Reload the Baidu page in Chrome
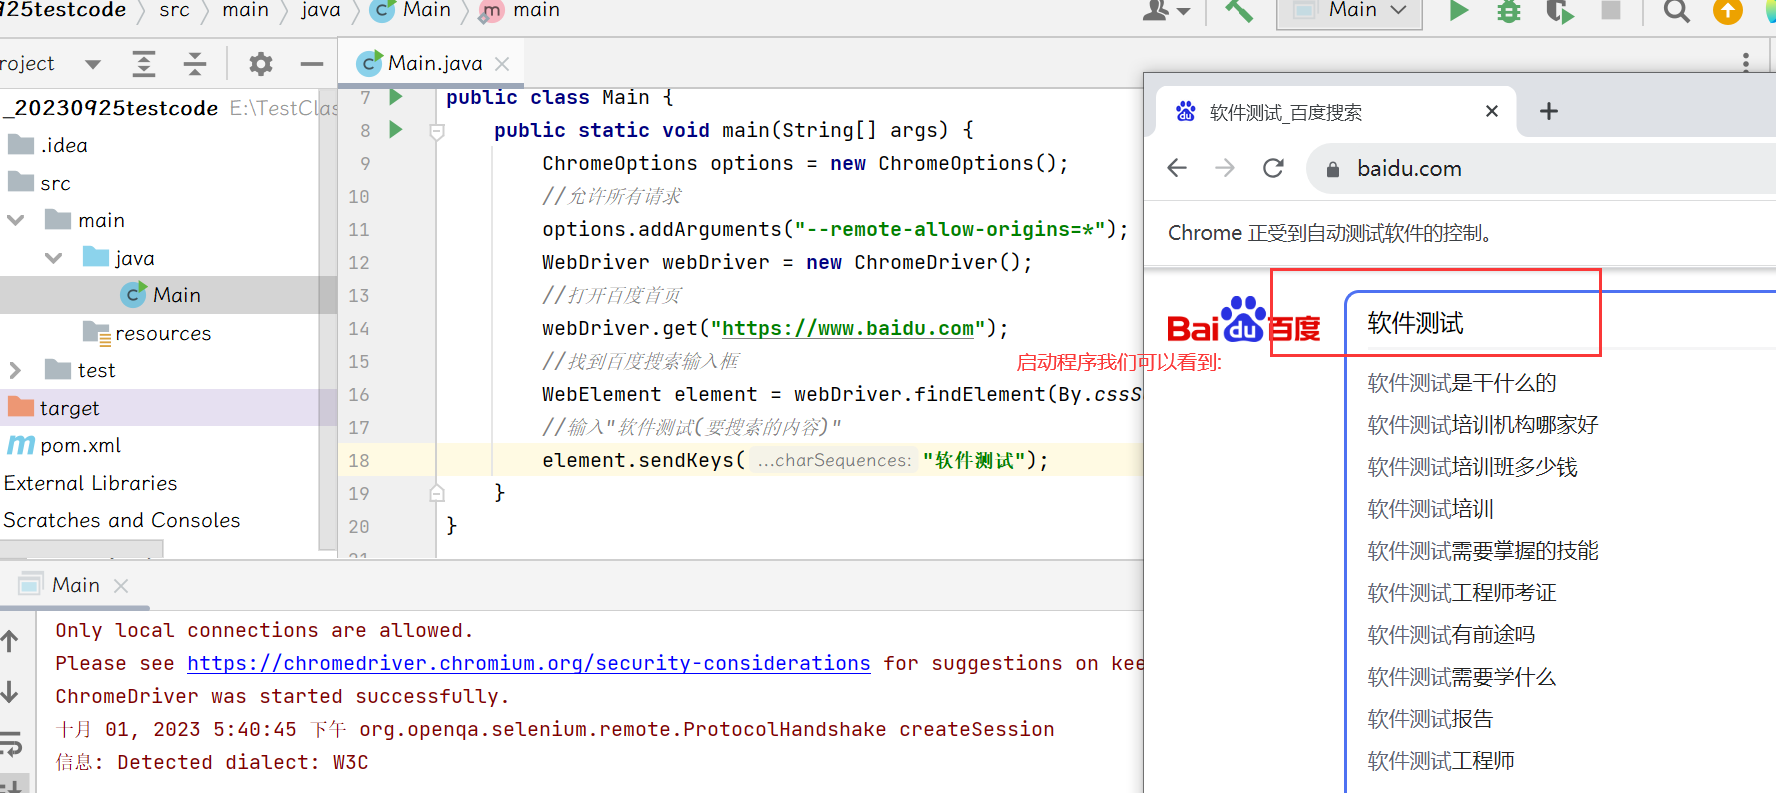This screenshot has width=1776, height=793. coord(1273,168)
